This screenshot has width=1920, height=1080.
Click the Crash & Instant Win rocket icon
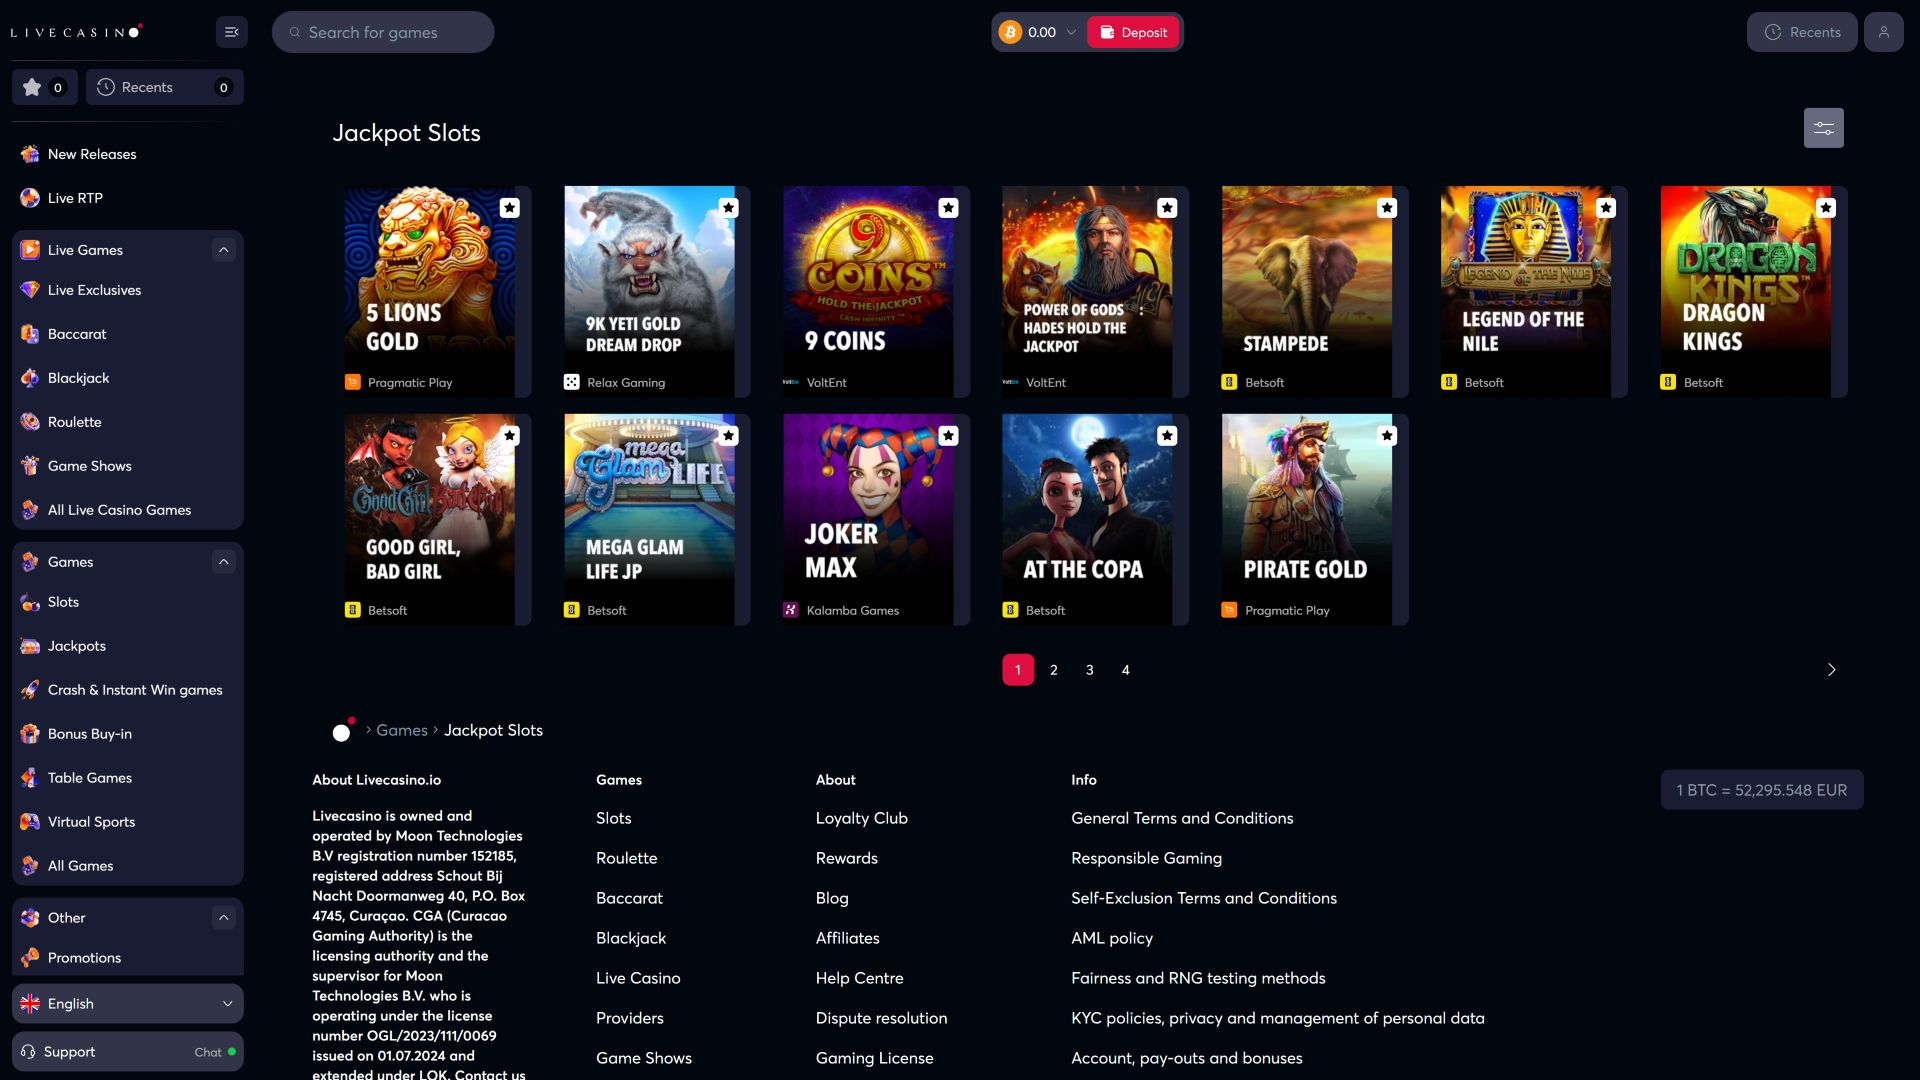coord(30,690)
